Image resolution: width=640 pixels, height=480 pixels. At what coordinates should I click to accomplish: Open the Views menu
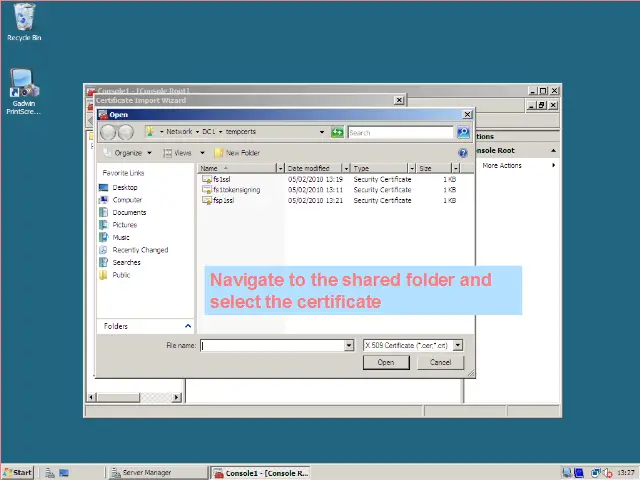(x=183, y=153)
